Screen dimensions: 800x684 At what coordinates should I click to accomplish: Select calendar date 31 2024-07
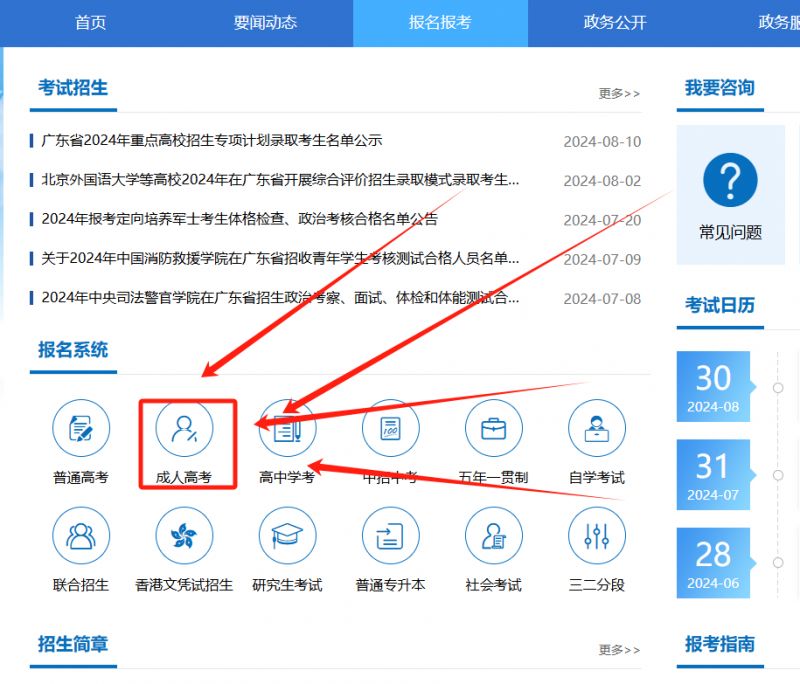[713, 475]
